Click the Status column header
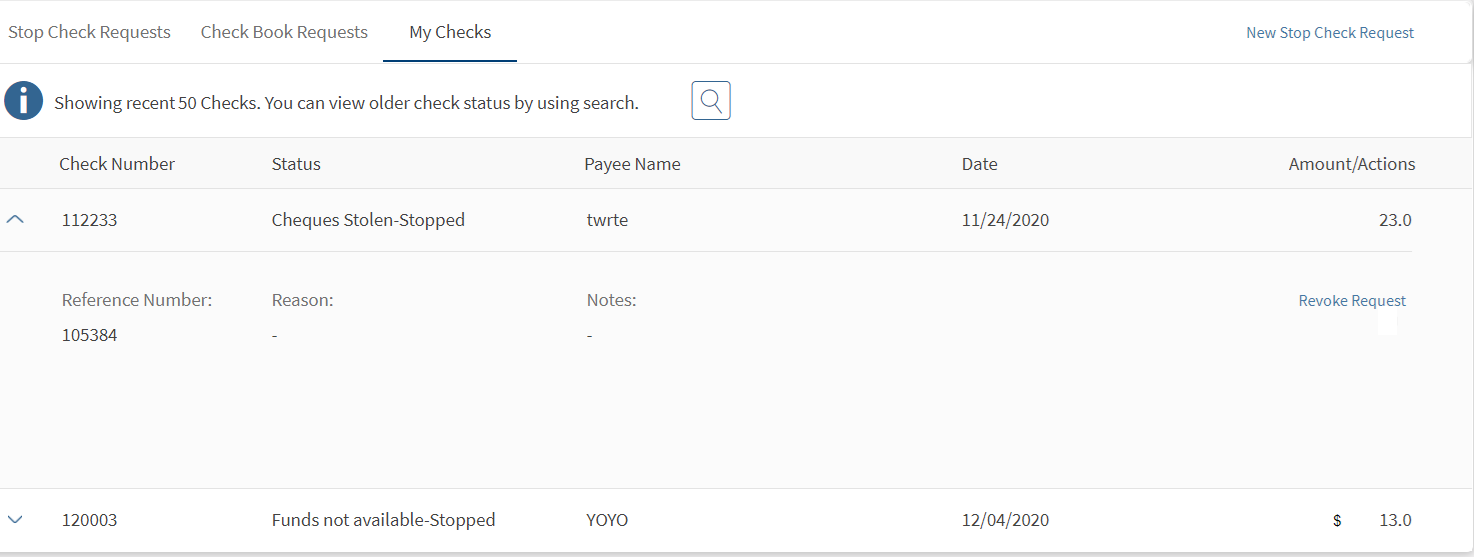This screenshot has height=557, width=1474. (x=296, y=164)
